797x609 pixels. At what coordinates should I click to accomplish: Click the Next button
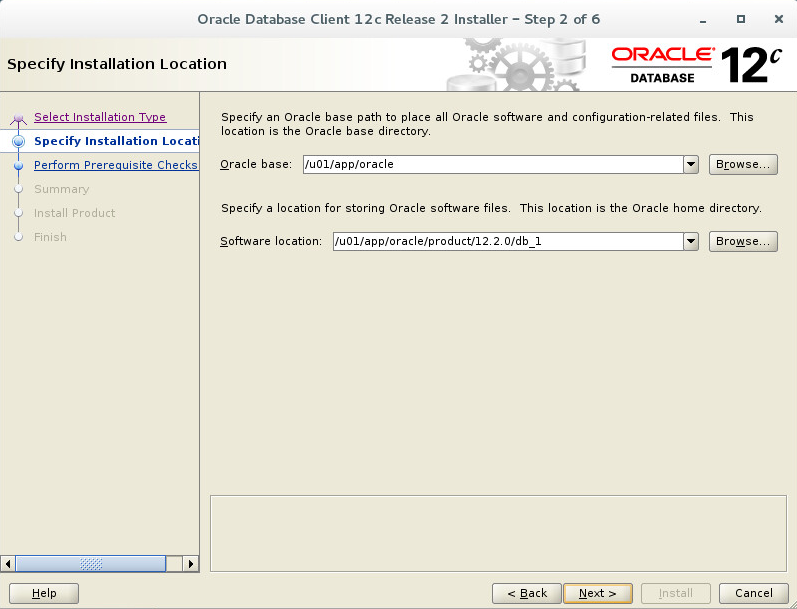point(598,593)
